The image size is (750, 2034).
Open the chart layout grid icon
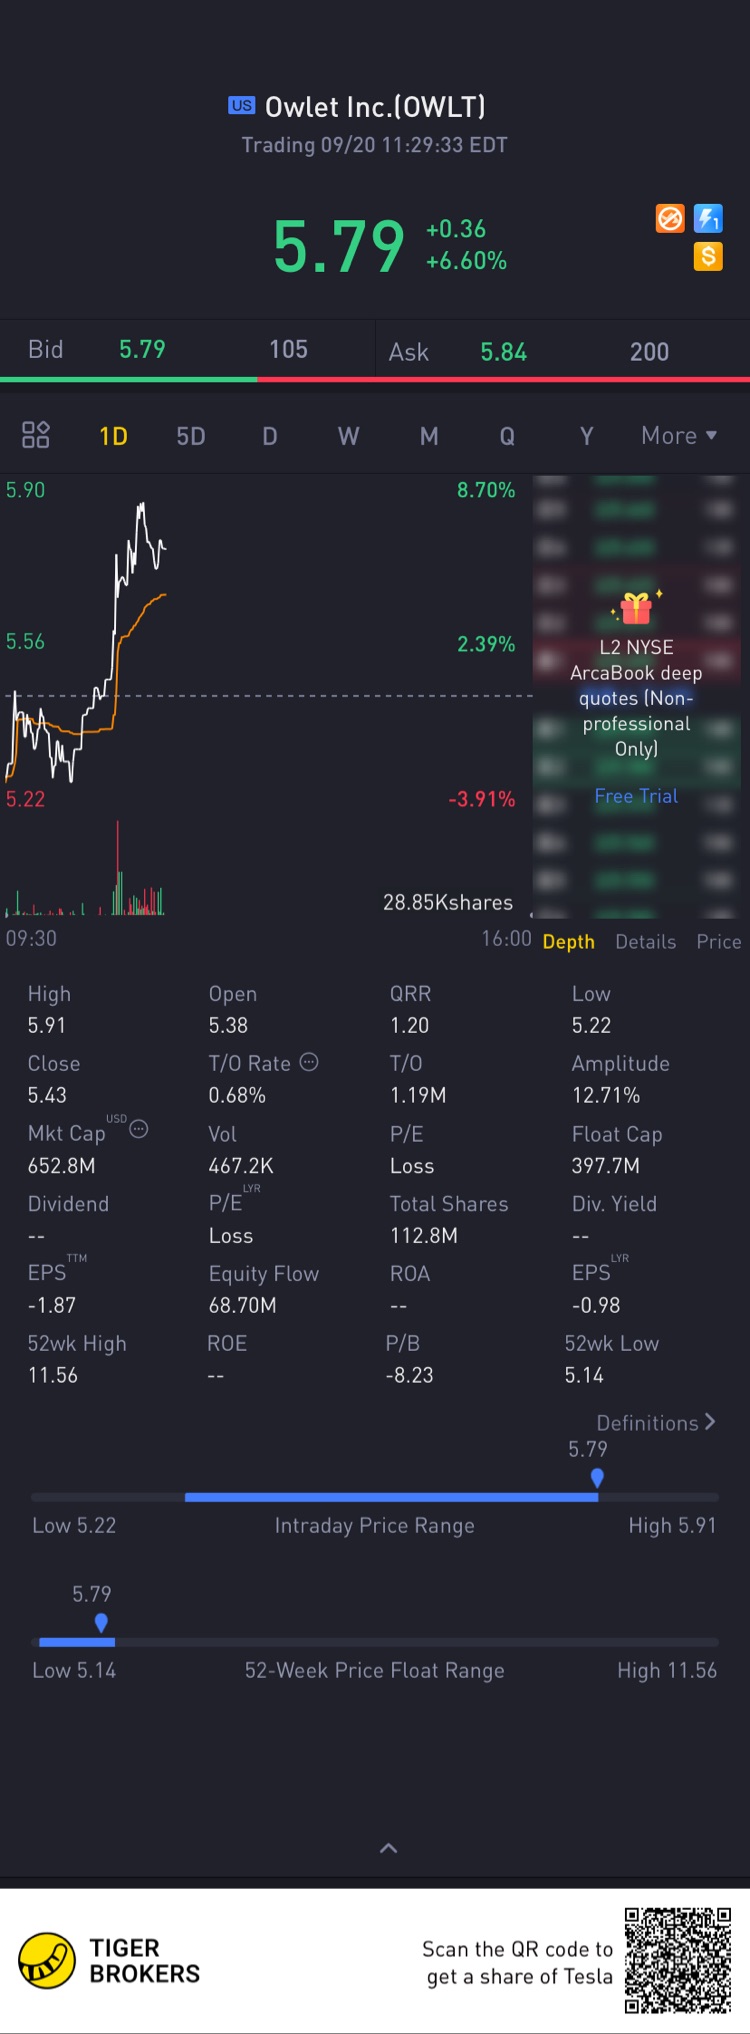36,435
